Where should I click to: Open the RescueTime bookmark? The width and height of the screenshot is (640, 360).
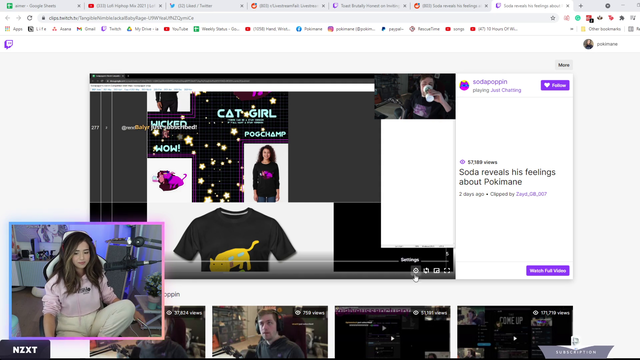424,29
